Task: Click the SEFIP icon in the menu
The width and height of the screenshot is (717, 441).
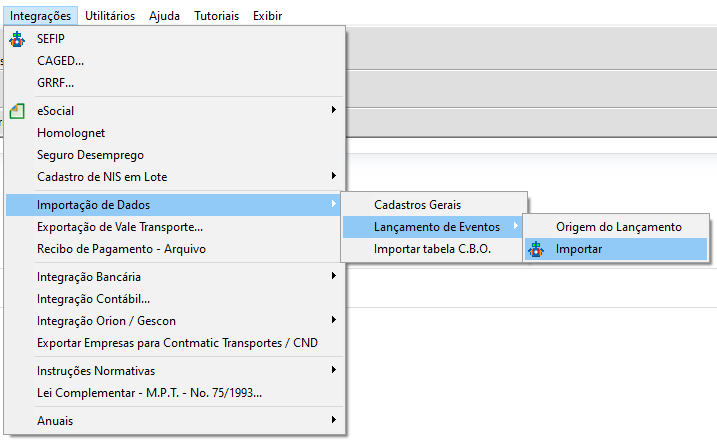Action: [16, 39]
